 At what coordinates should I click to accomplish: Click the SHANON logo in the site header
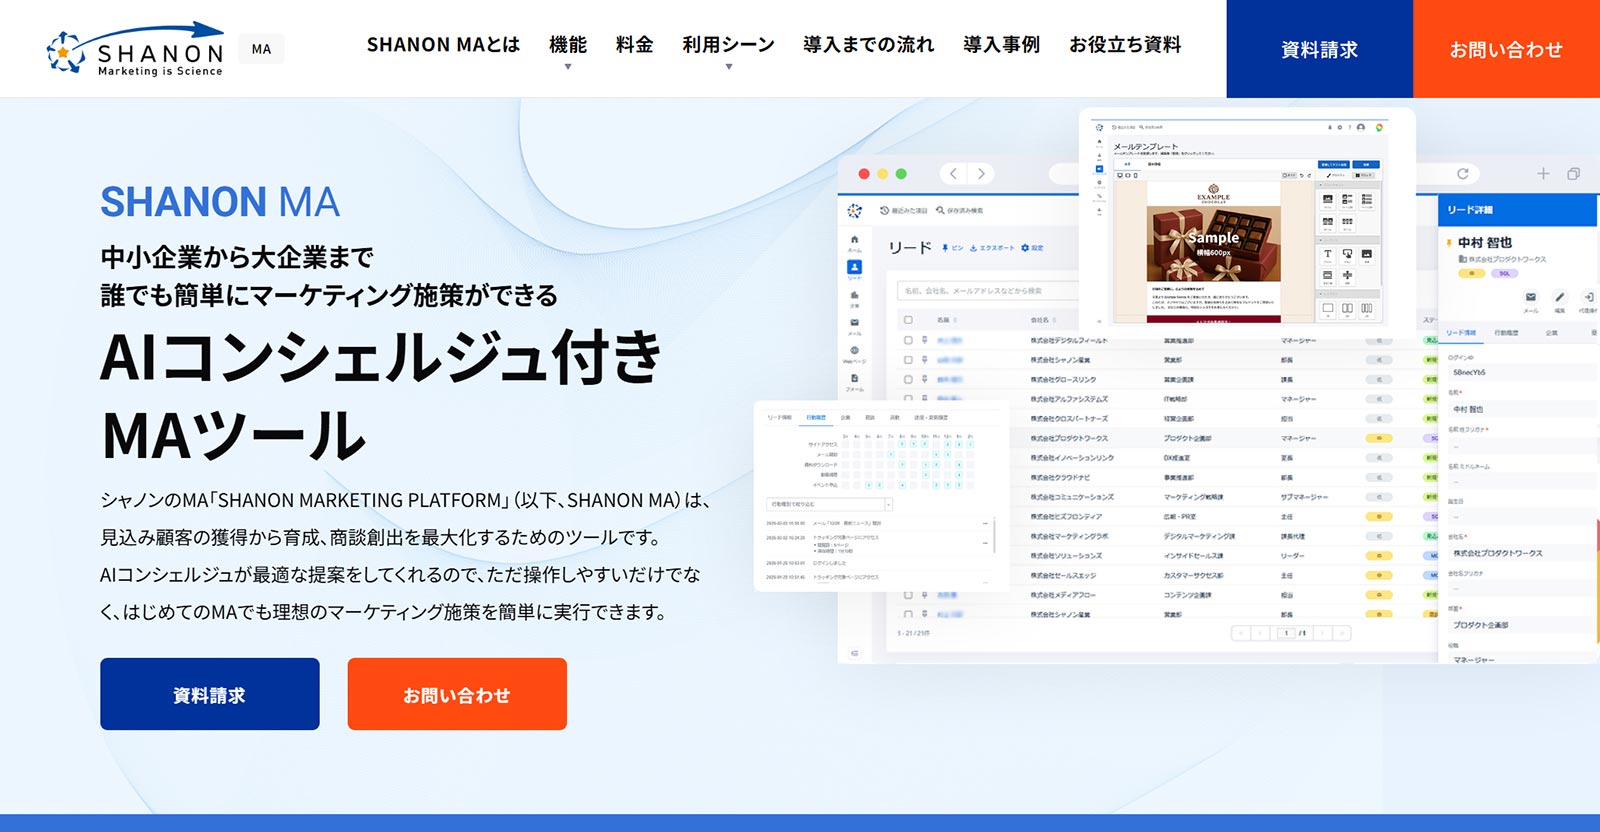[x=135, y=49]
